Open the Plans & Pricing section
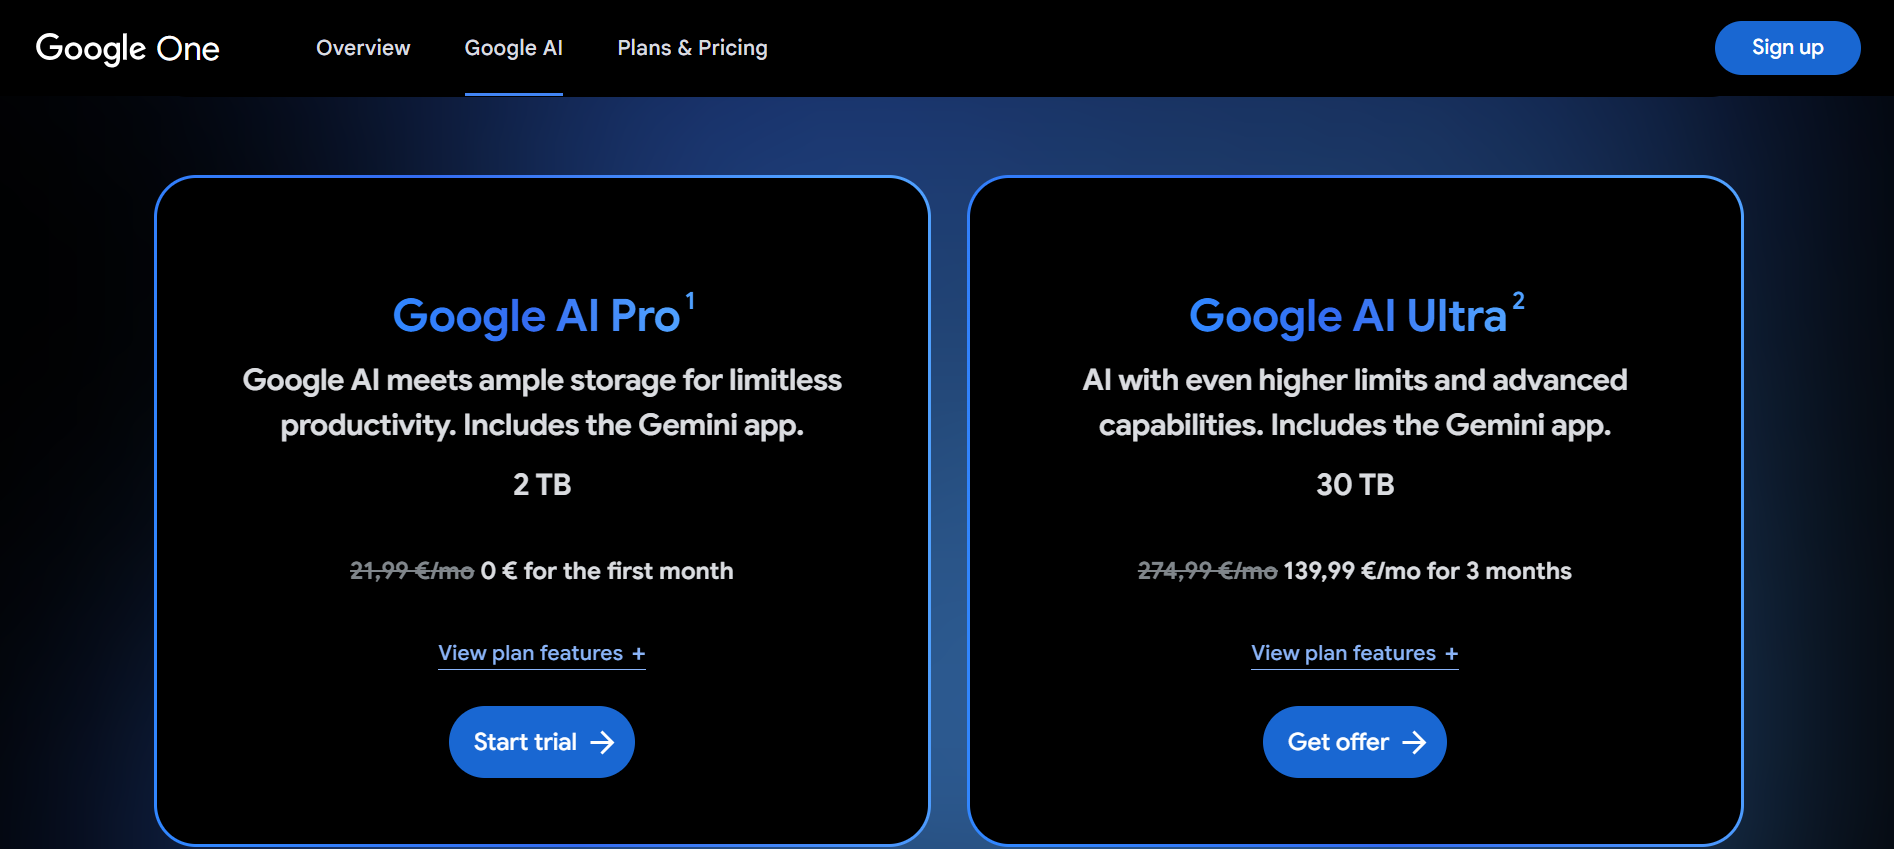1894x849 pixels. [692, 47]
